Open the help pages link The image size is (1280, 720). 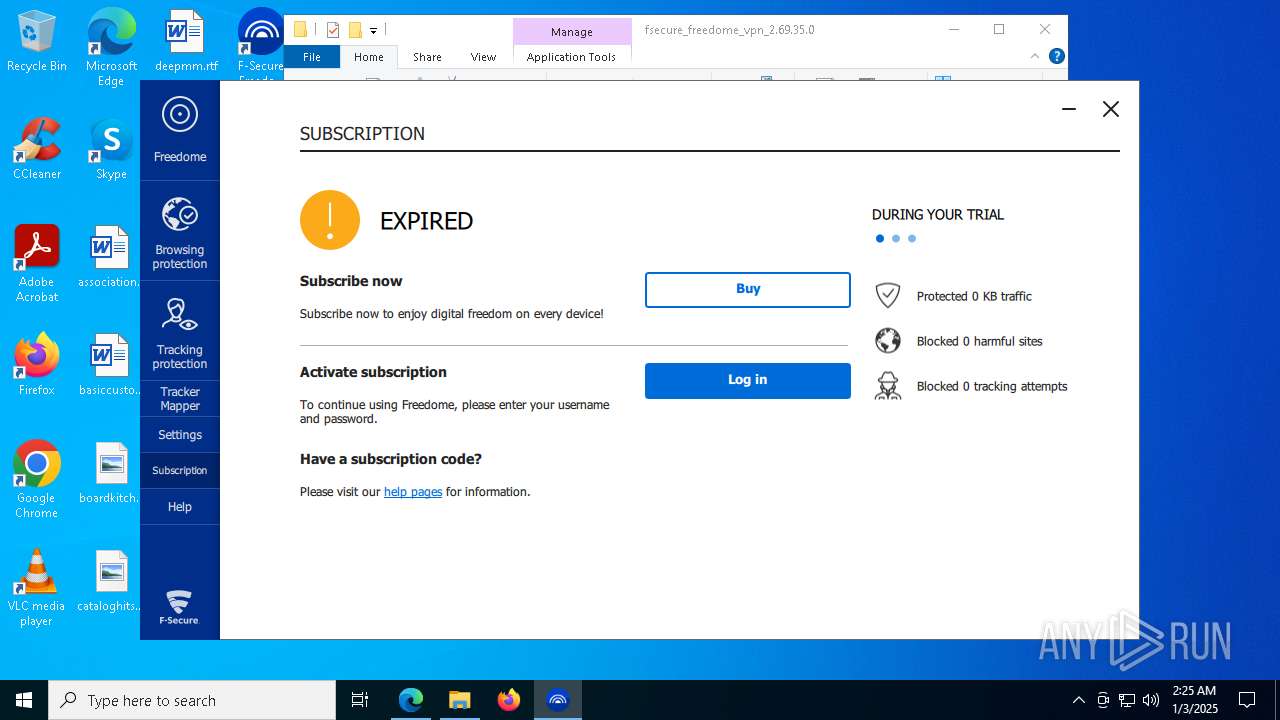coord(413,492)
